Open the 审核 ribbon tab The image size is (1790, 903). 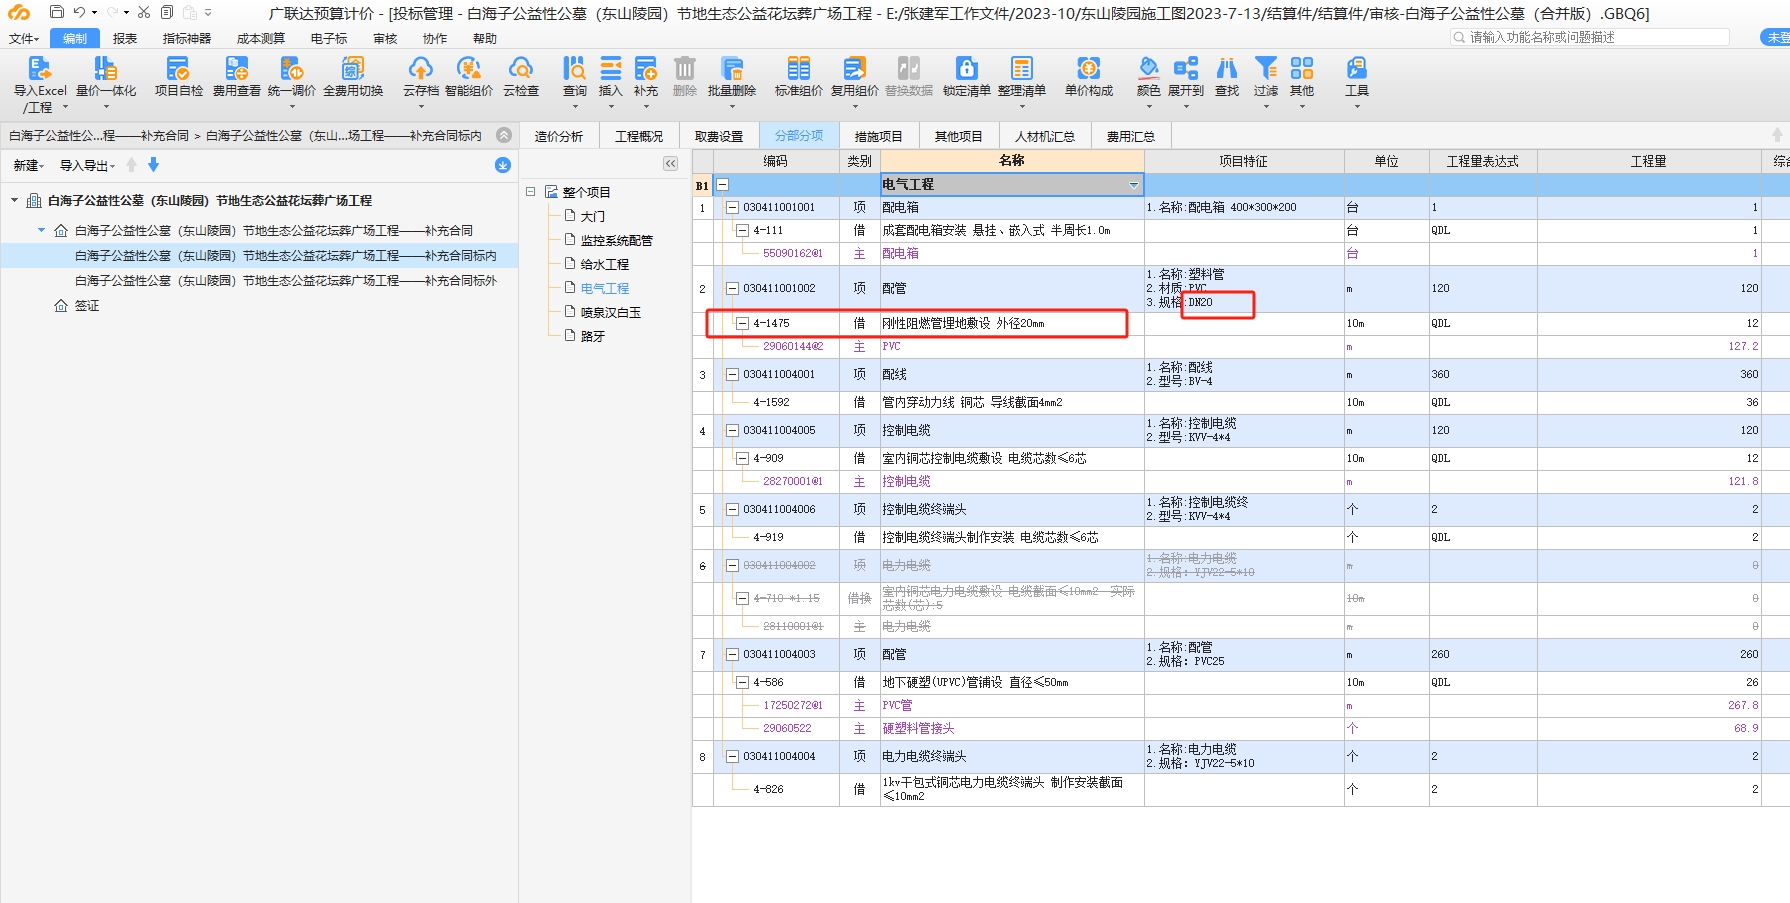coord(385,39)
